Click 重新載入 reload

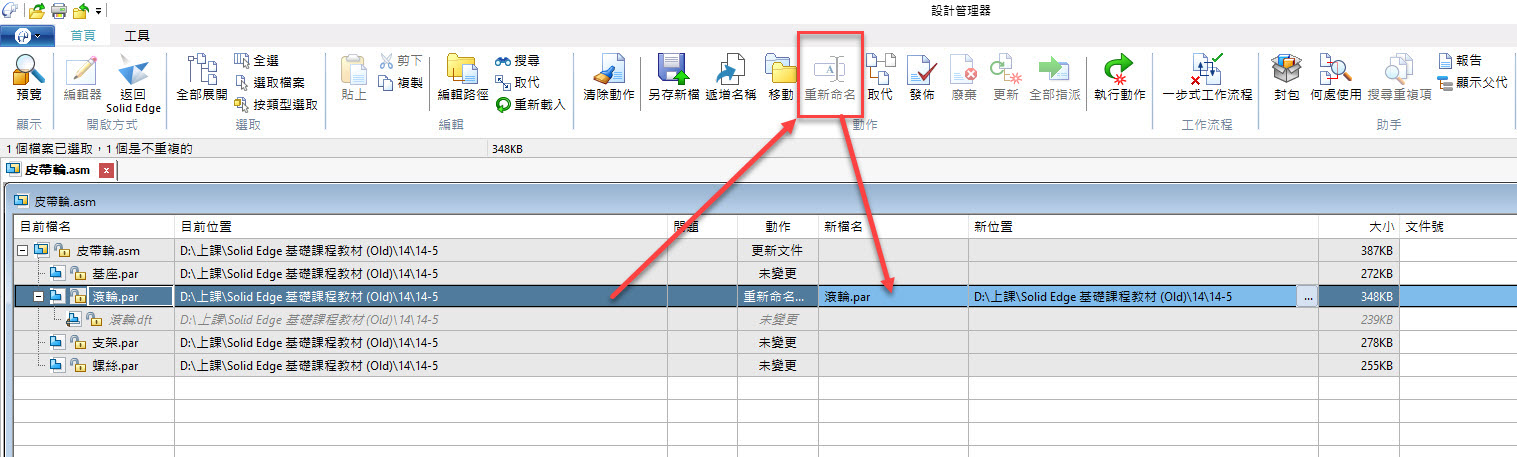(x=532, y=104)
